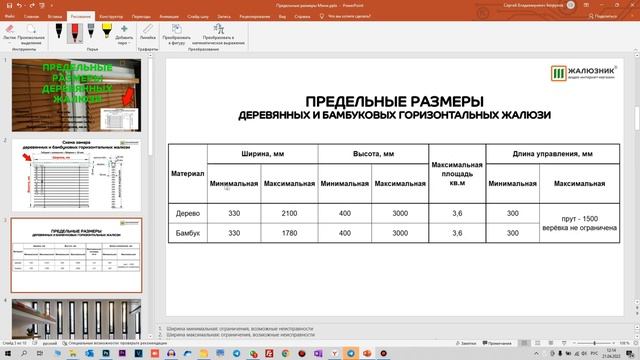Image resolution: width=640 pixels, height=360 pixels.
Task: Click Convert to Math Expression button
Action: pyautogui.click(x=218, y=34)
